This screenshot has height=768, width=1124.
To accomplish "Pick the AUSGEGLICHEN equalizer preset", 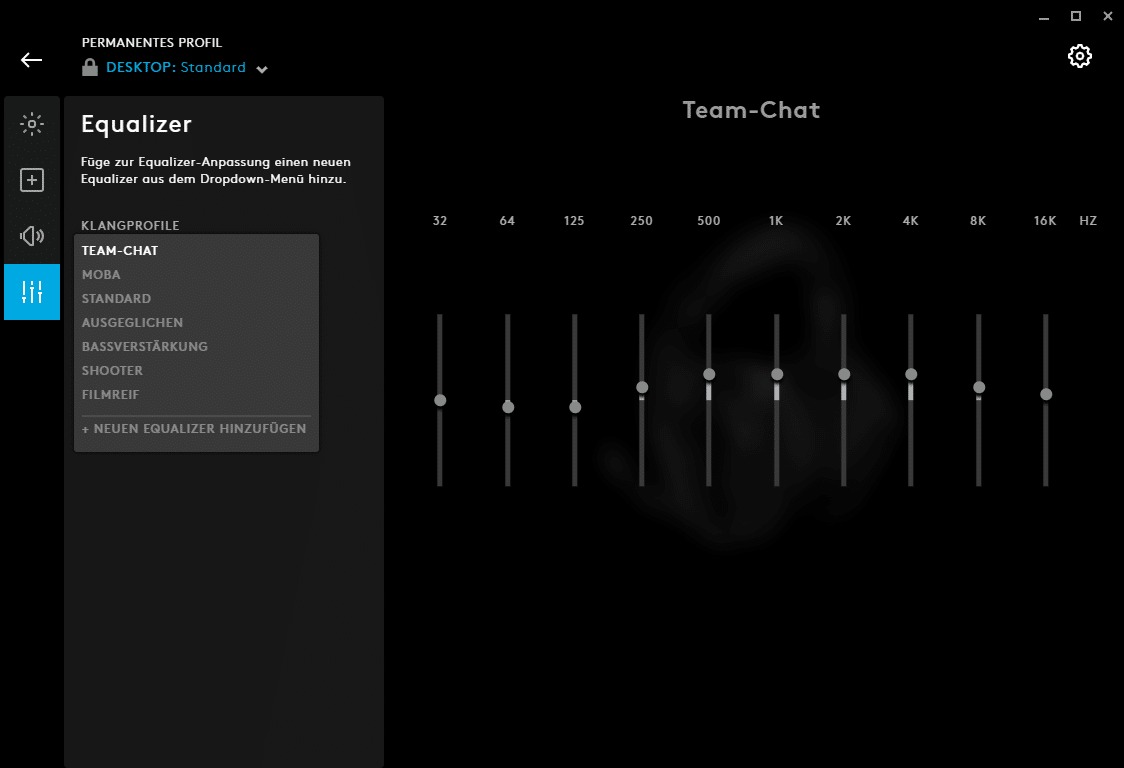I will click(x=132, y=323).
